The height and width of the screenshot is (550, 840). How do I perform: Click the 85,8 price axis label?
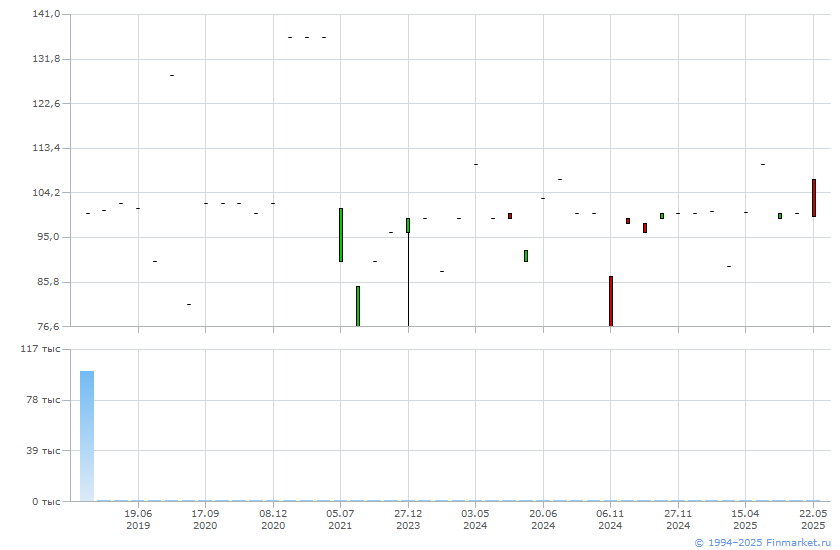tap(48, 282)
